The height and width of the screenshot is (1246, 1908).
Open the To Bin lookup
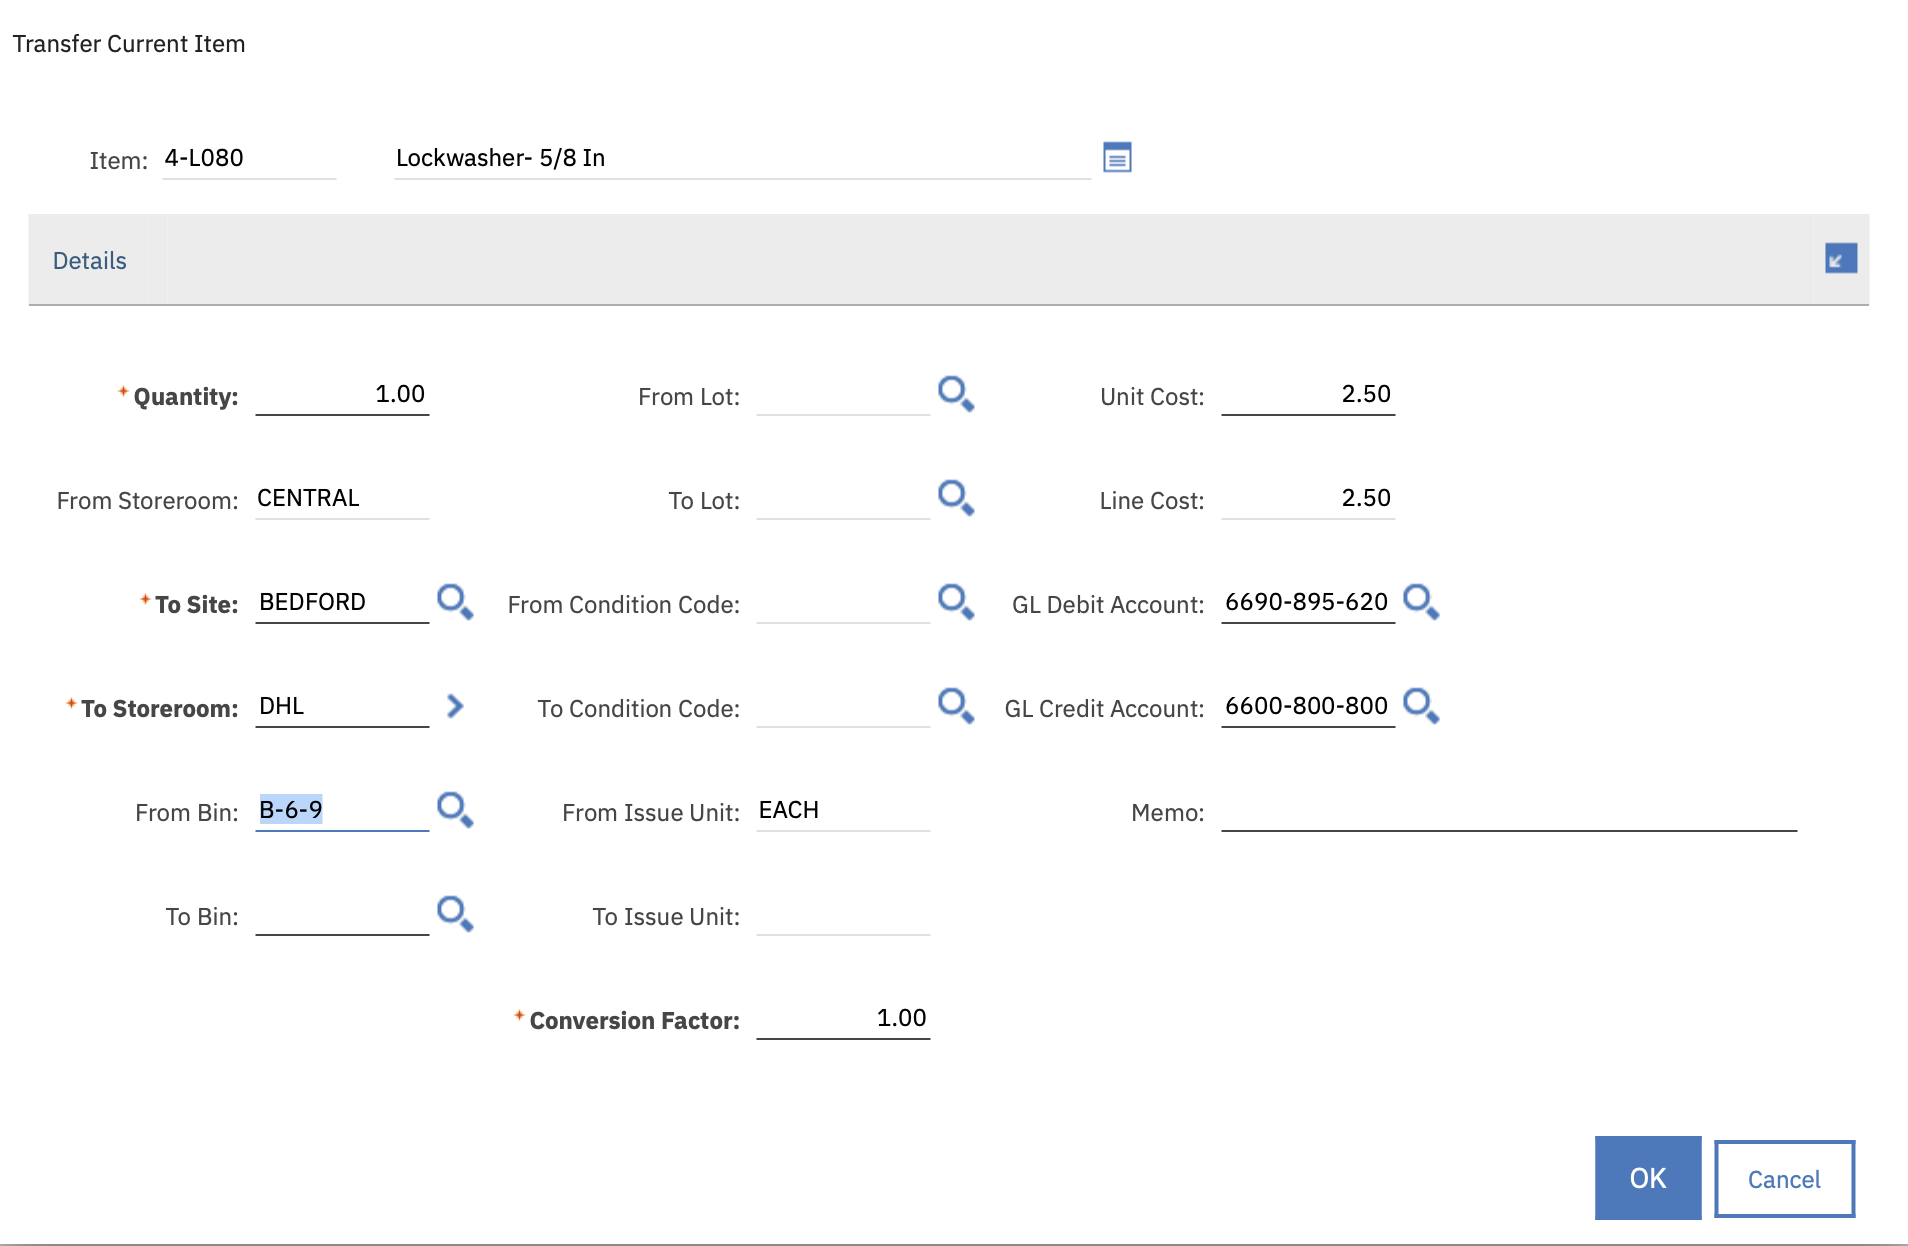pos(454,914)
